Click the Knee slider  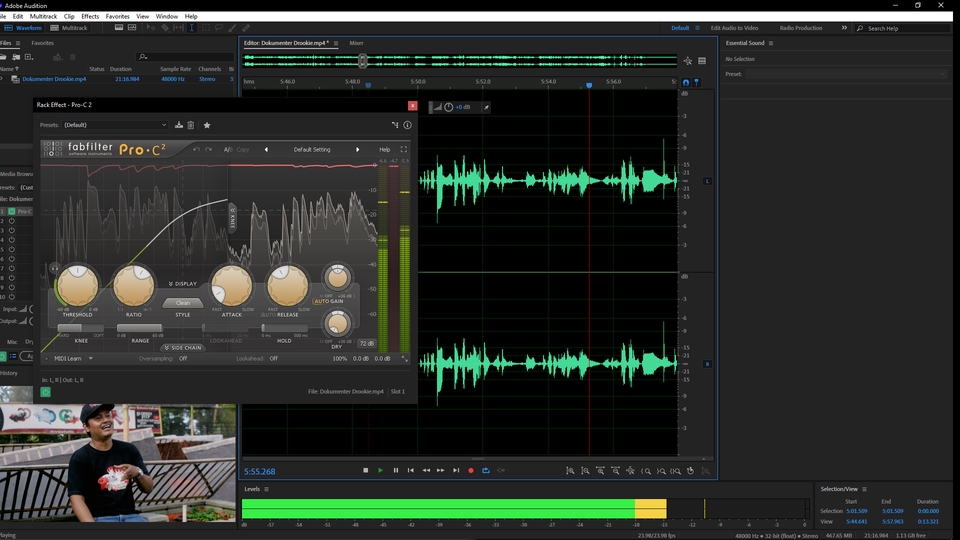click(80, 329)
